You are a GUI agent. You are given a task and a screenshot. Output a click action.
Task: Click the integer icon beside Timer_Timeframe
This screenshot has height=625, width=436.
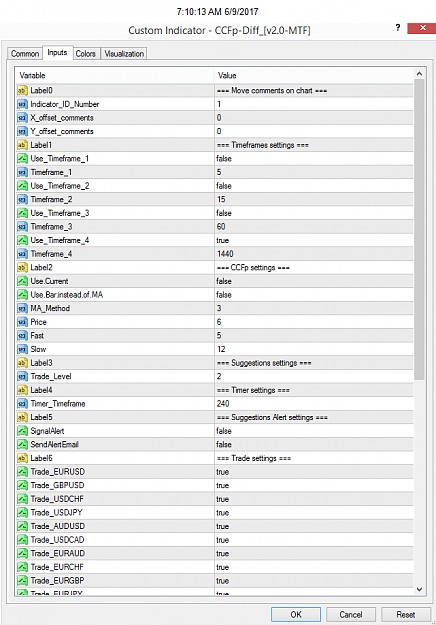click(22, 404)
